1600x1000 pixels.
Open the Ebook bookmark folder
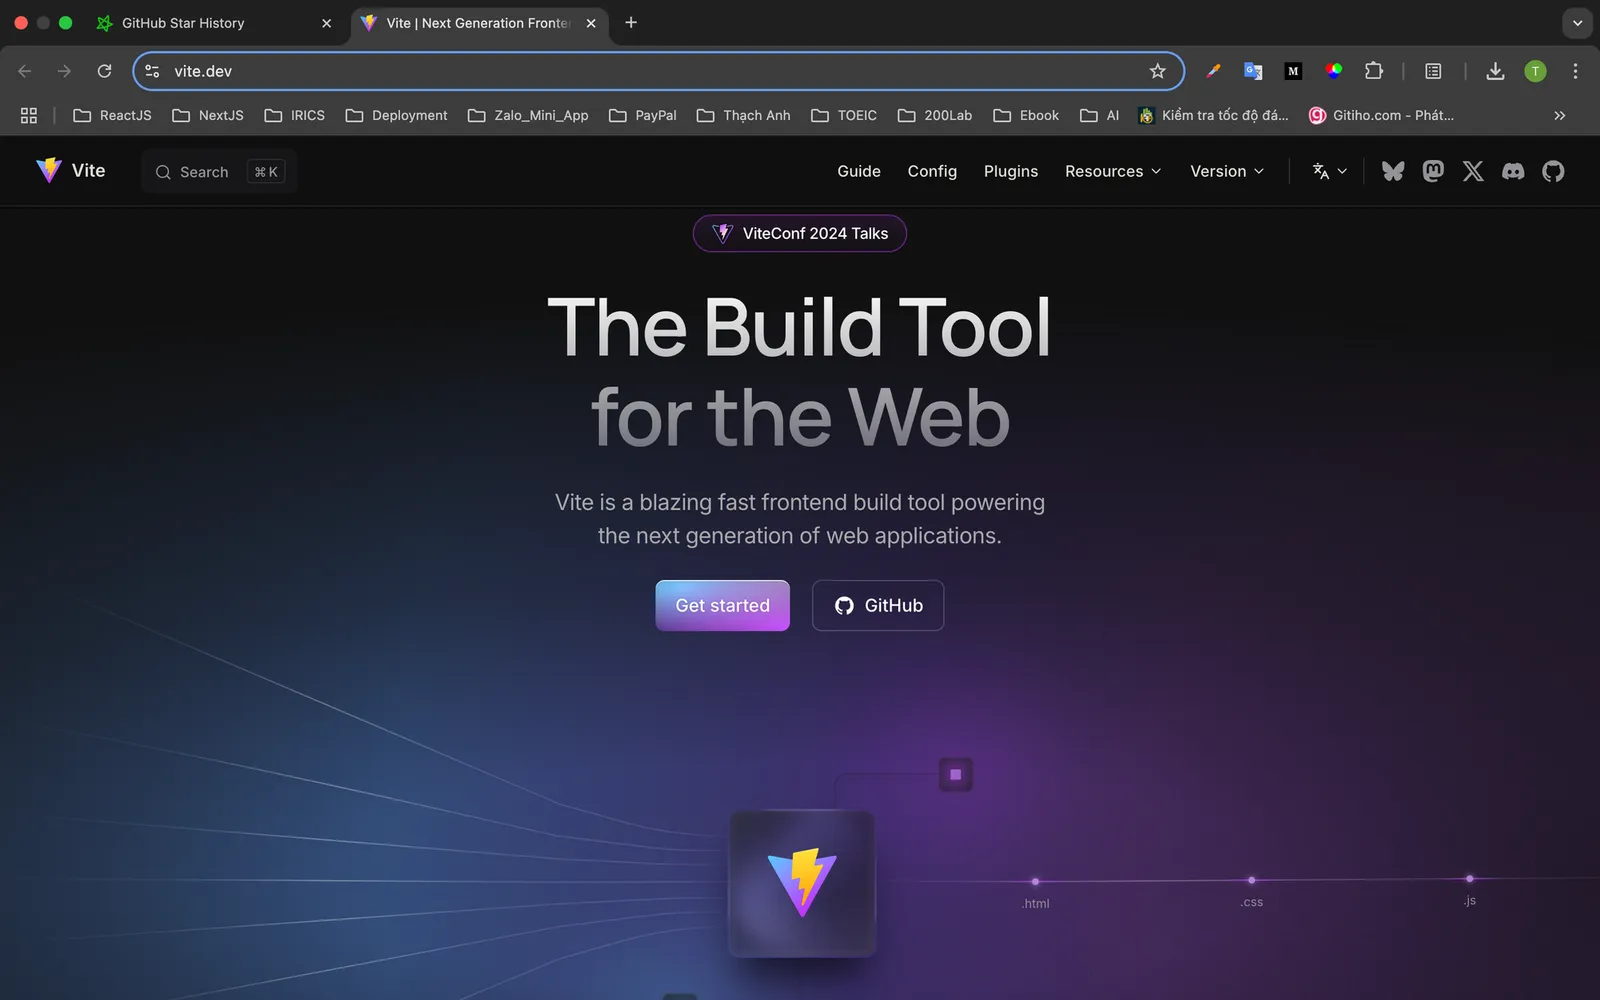1026,115
